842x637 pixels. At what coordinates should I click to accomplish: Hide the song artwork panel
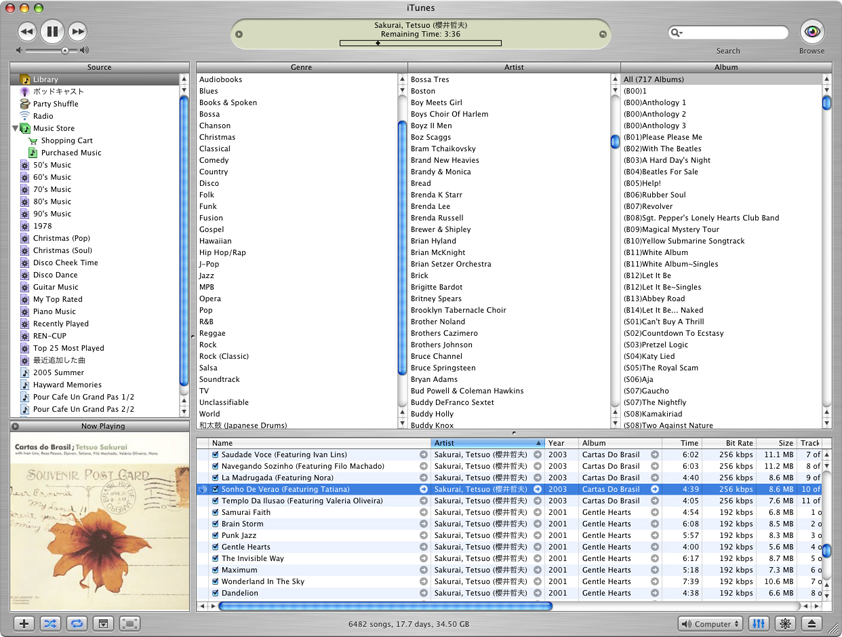click(x=103, y=624)
